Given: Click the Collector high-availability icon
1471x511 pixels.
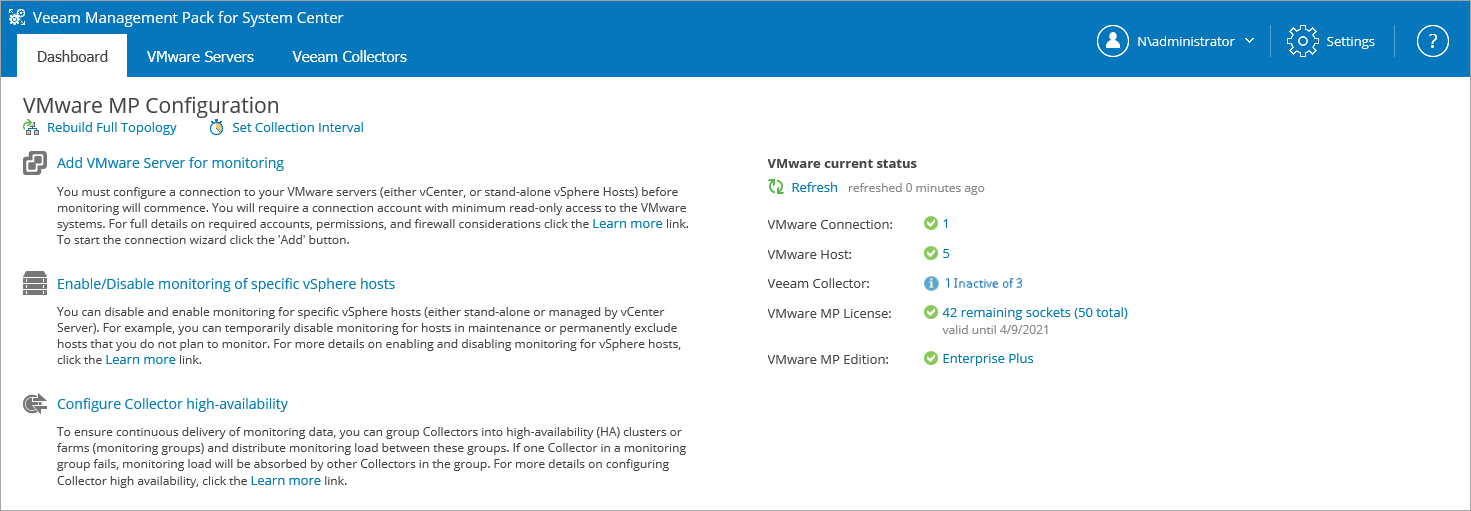Looking at the screenshot, I should [x=35, y=405].
